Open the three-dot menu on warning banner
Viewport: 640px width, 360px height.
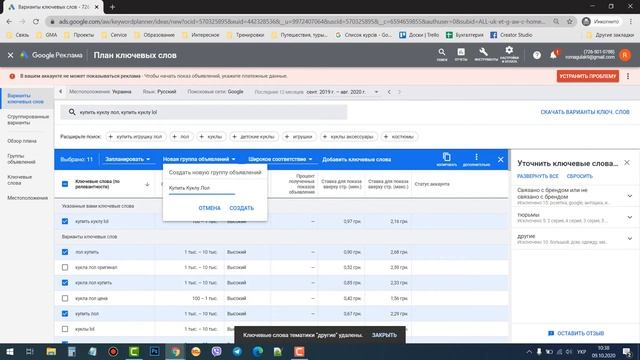pyautogui.click(x=628, y=76)
